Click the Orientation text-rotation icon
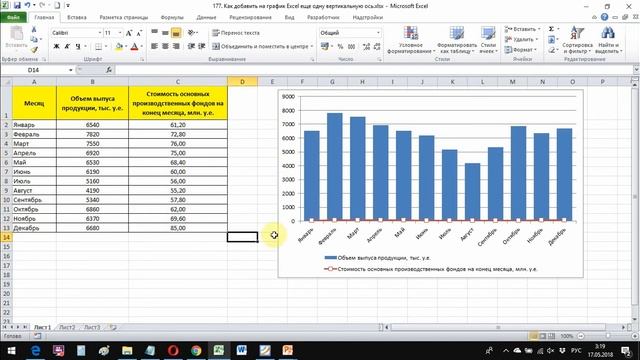The height and width of the screenshot is (360, 640). (x=191, y=33)
